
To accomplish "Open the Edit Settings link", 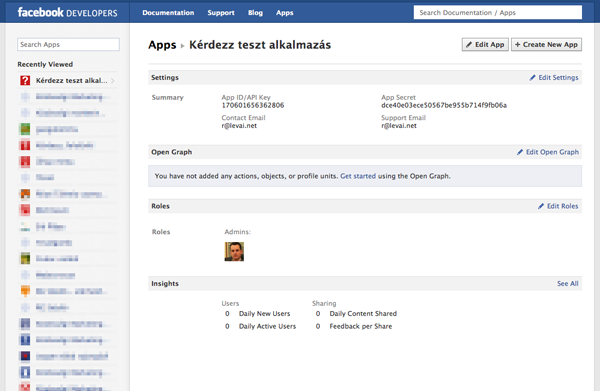I will click(558, 78).
